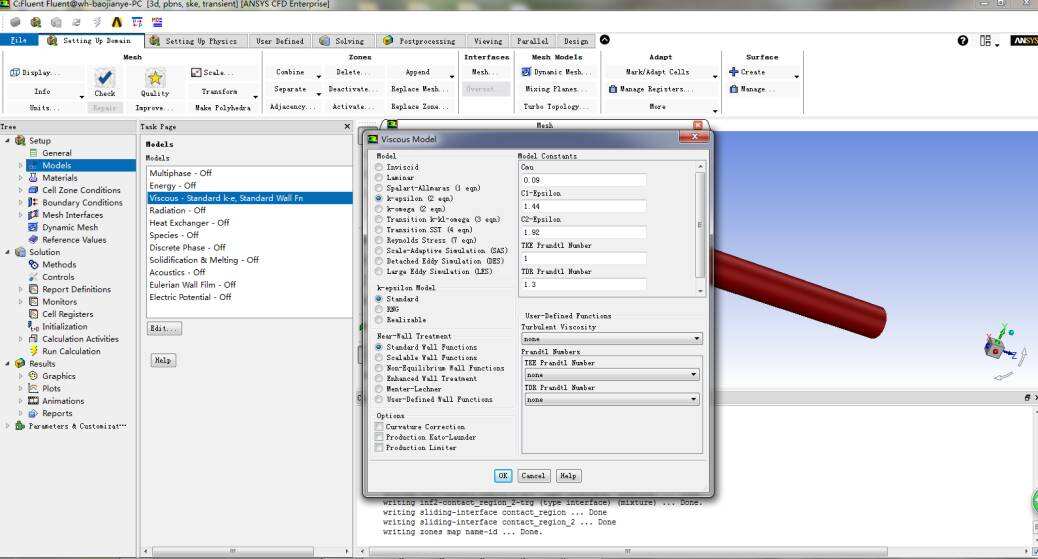
Task: Open Animations under Results
Action: point(63,401)
